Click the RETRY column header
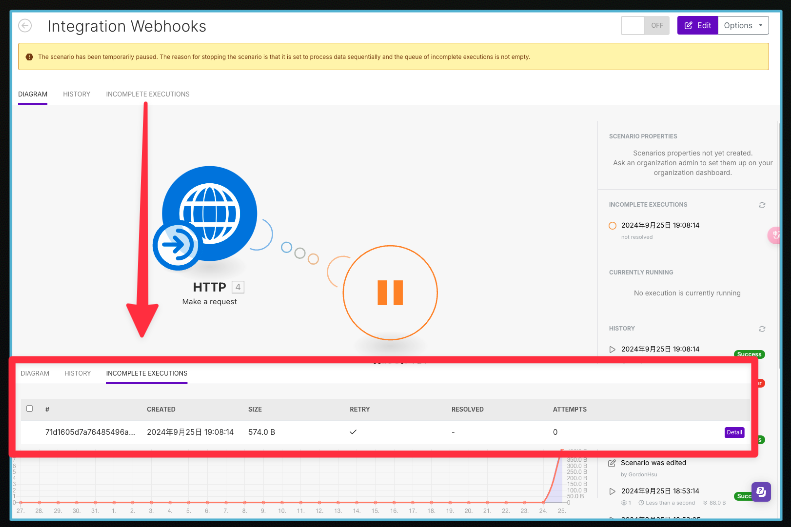791x527 pixels. tap(360, 409)
